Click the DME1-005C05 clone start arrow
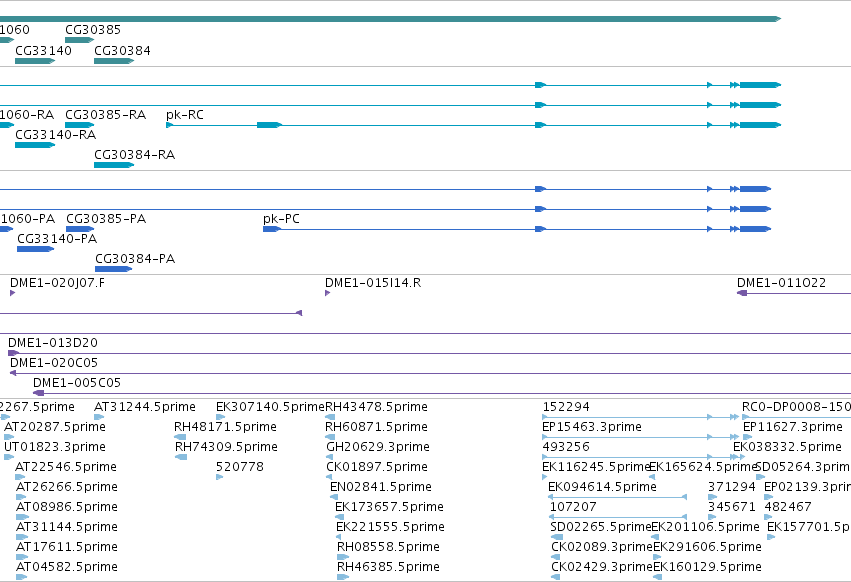The height and width of the screenshot is (582, 851). (39, 393)
